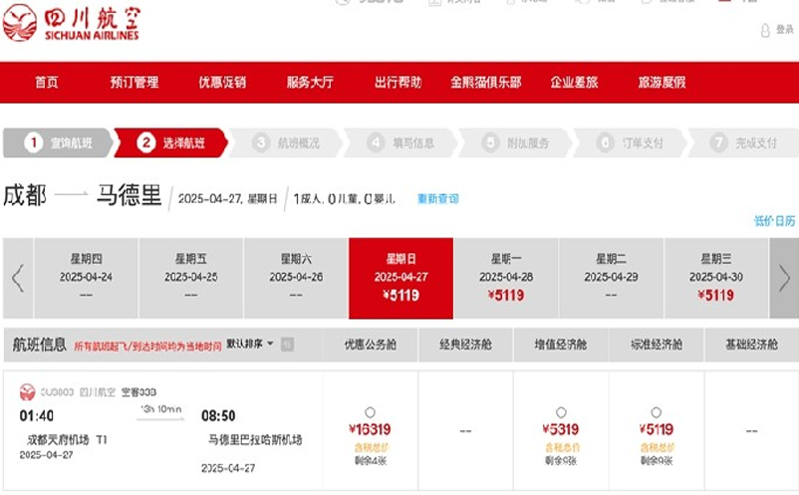Click step 5 附加服务 in progress bar
The image size is (799, 495).
[x=515, y=143]
